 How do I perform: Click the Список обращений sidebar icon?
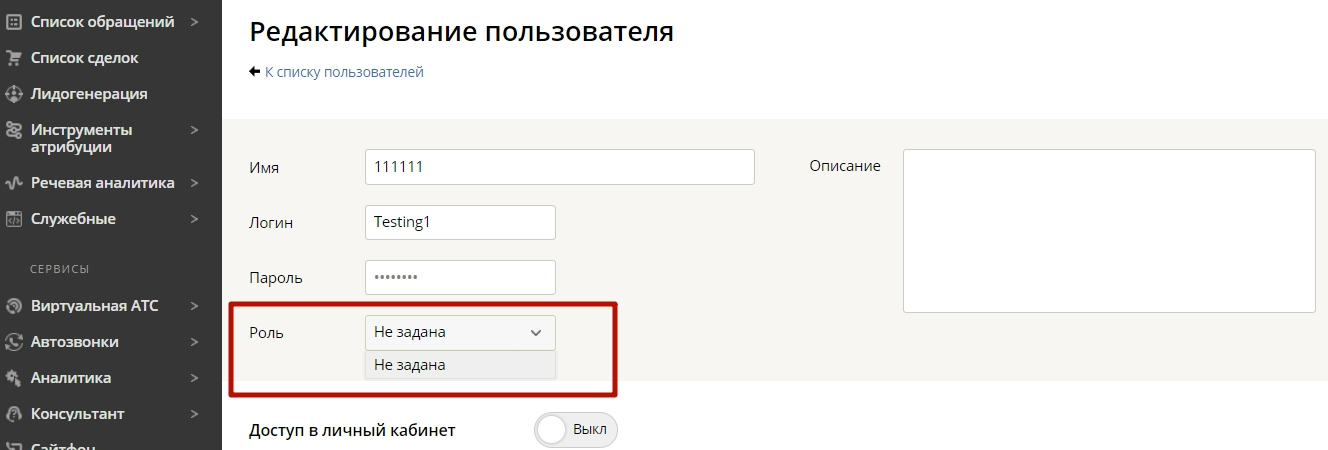point(14,21)
